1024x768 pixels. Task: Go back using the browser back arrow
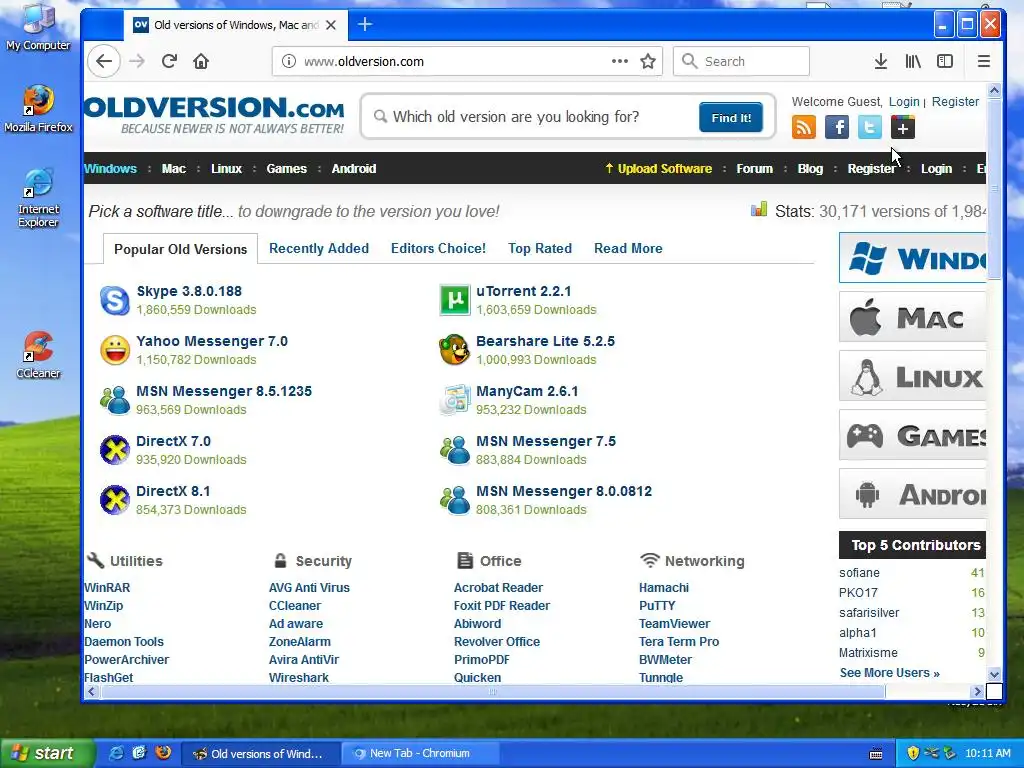tap(104, 61)
